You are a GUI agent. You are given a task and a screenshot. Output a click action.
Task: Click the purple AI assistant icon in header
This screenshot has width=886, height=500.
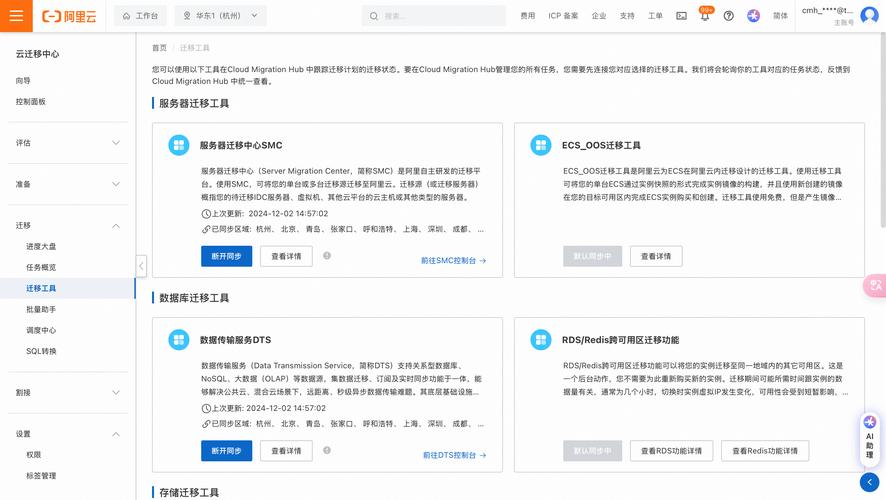[x=753, y=16]
